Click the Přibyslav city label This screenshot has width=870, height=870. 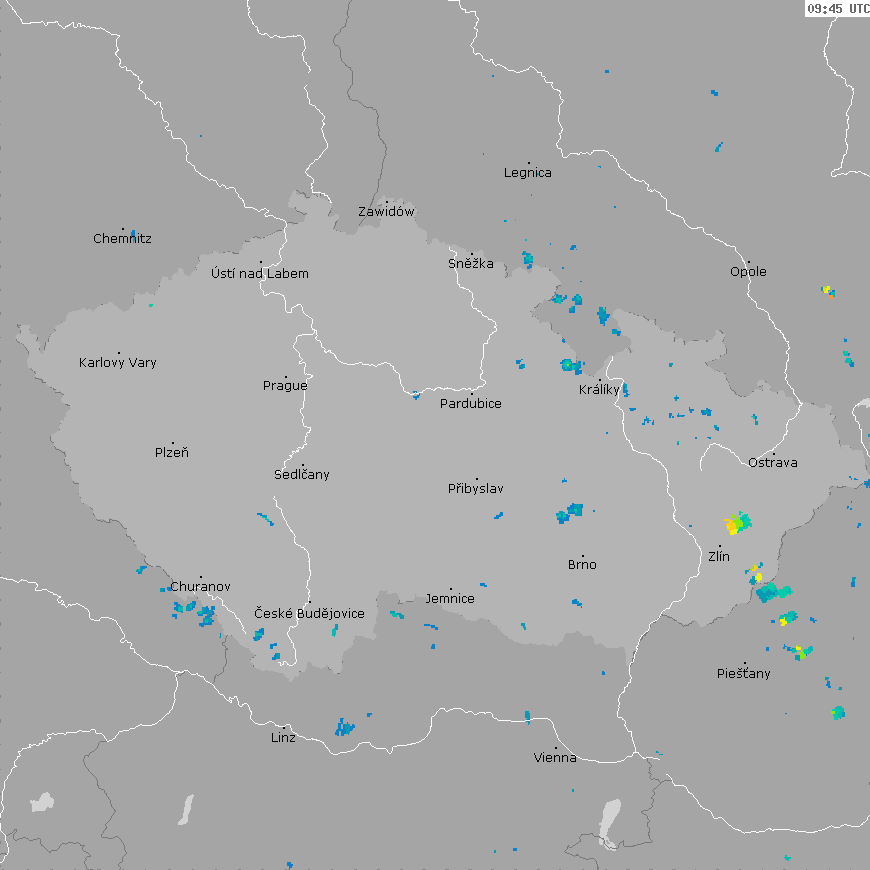476,489
